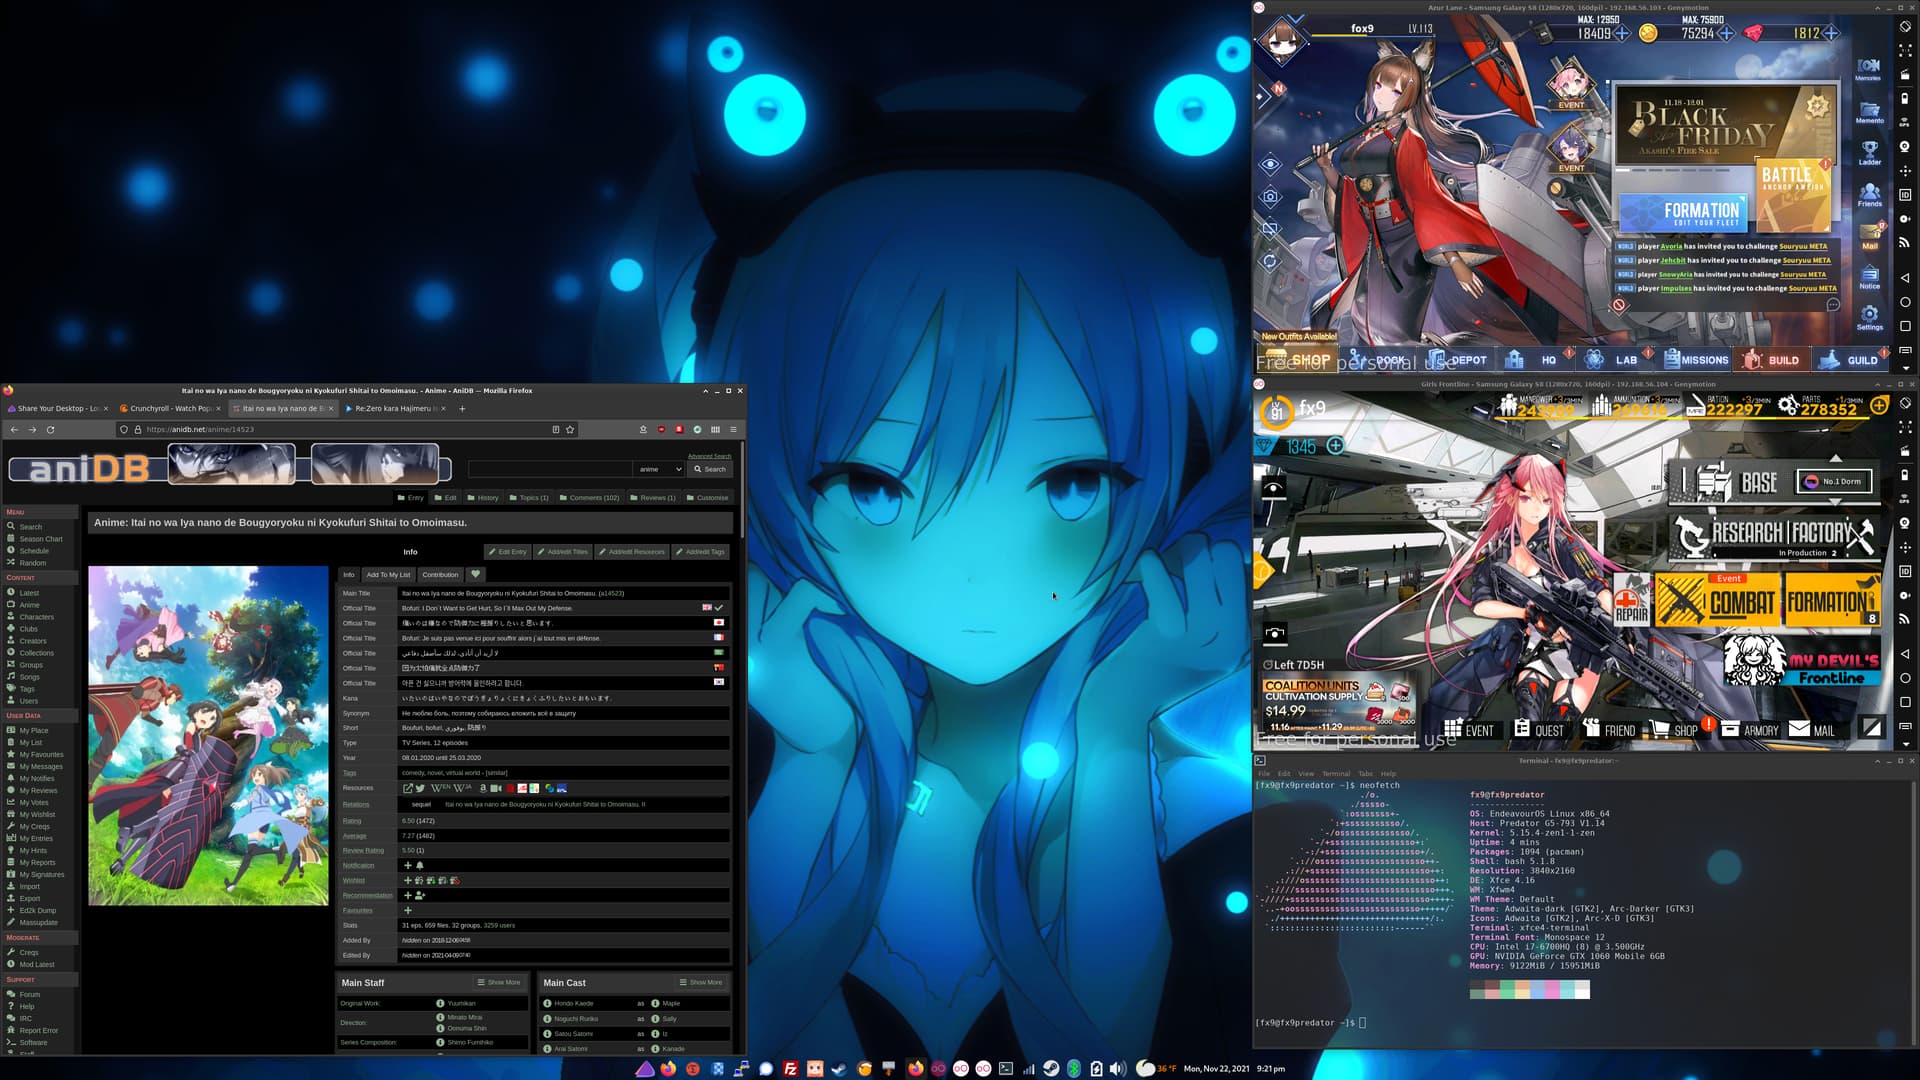Open Azur Lane chat bubble icon
This screenshot has width=1920, height=1080.
tap(1832, 305)
